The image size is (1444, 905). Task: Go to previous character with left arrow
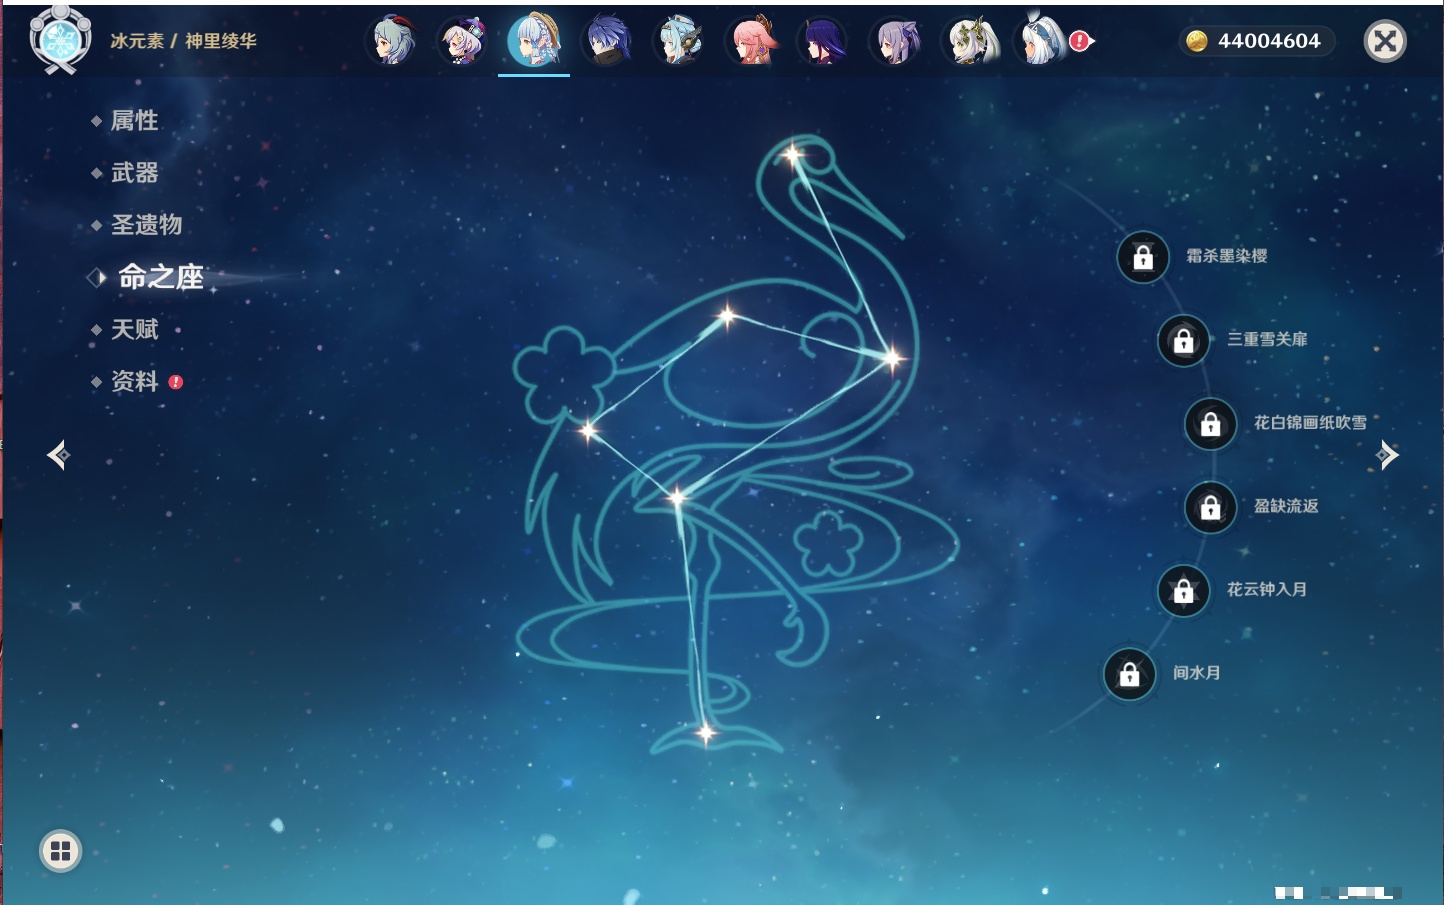point(58,455)
